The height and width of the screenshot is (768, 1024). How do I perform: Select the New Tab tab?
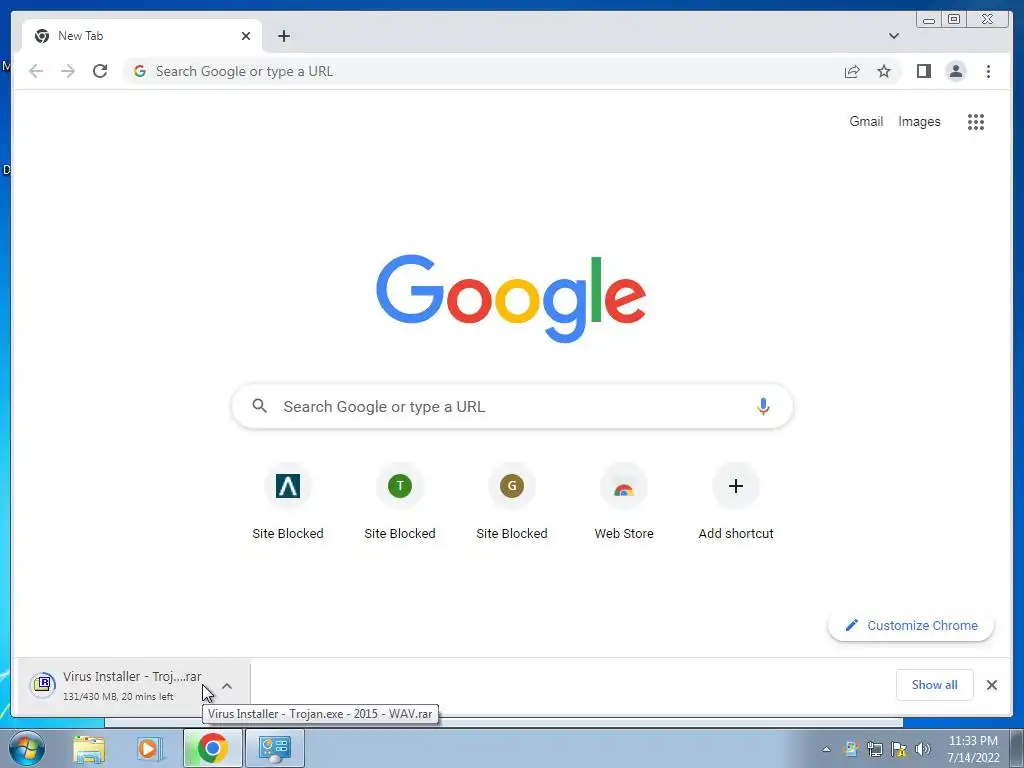pyautogui.click(x=142, y=36)
